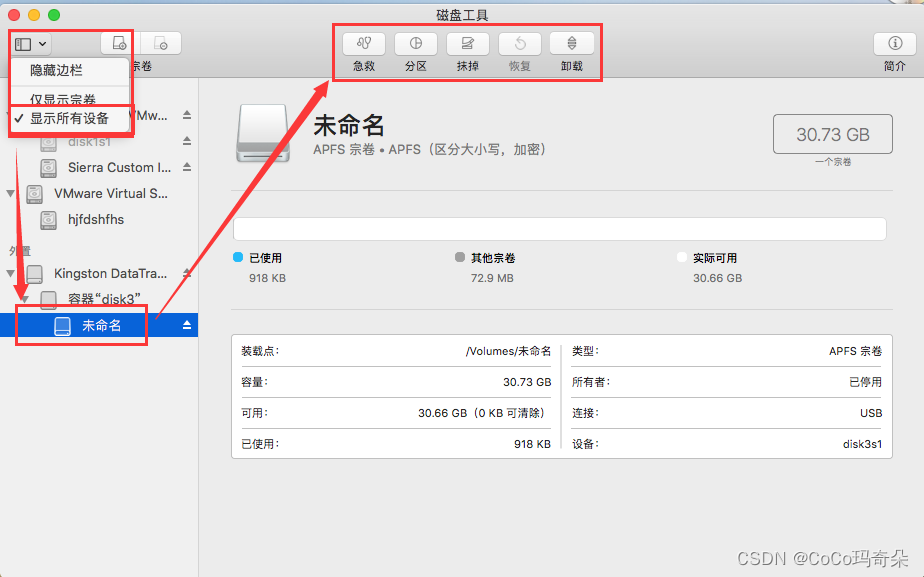Click the First Aid (急救) toolbar icon
The image size is (924, 577).
coord(363,44)
